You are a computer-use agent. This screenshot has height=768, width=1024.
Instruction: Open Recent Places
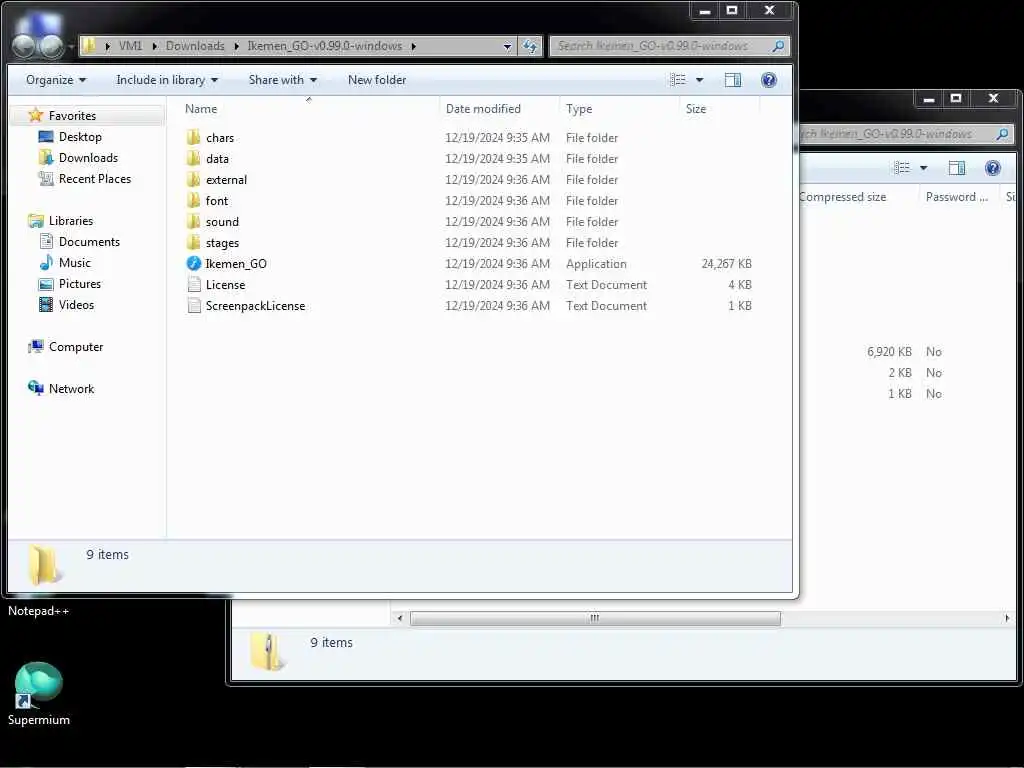click(95, 178)
